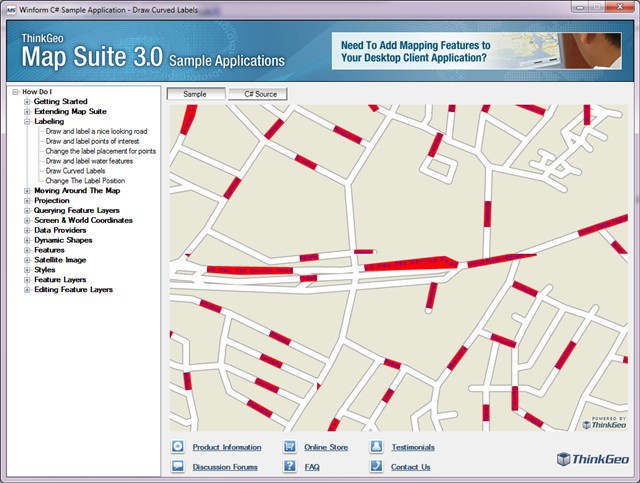Expand the Getting Started tree node

(x=27, y=102)
